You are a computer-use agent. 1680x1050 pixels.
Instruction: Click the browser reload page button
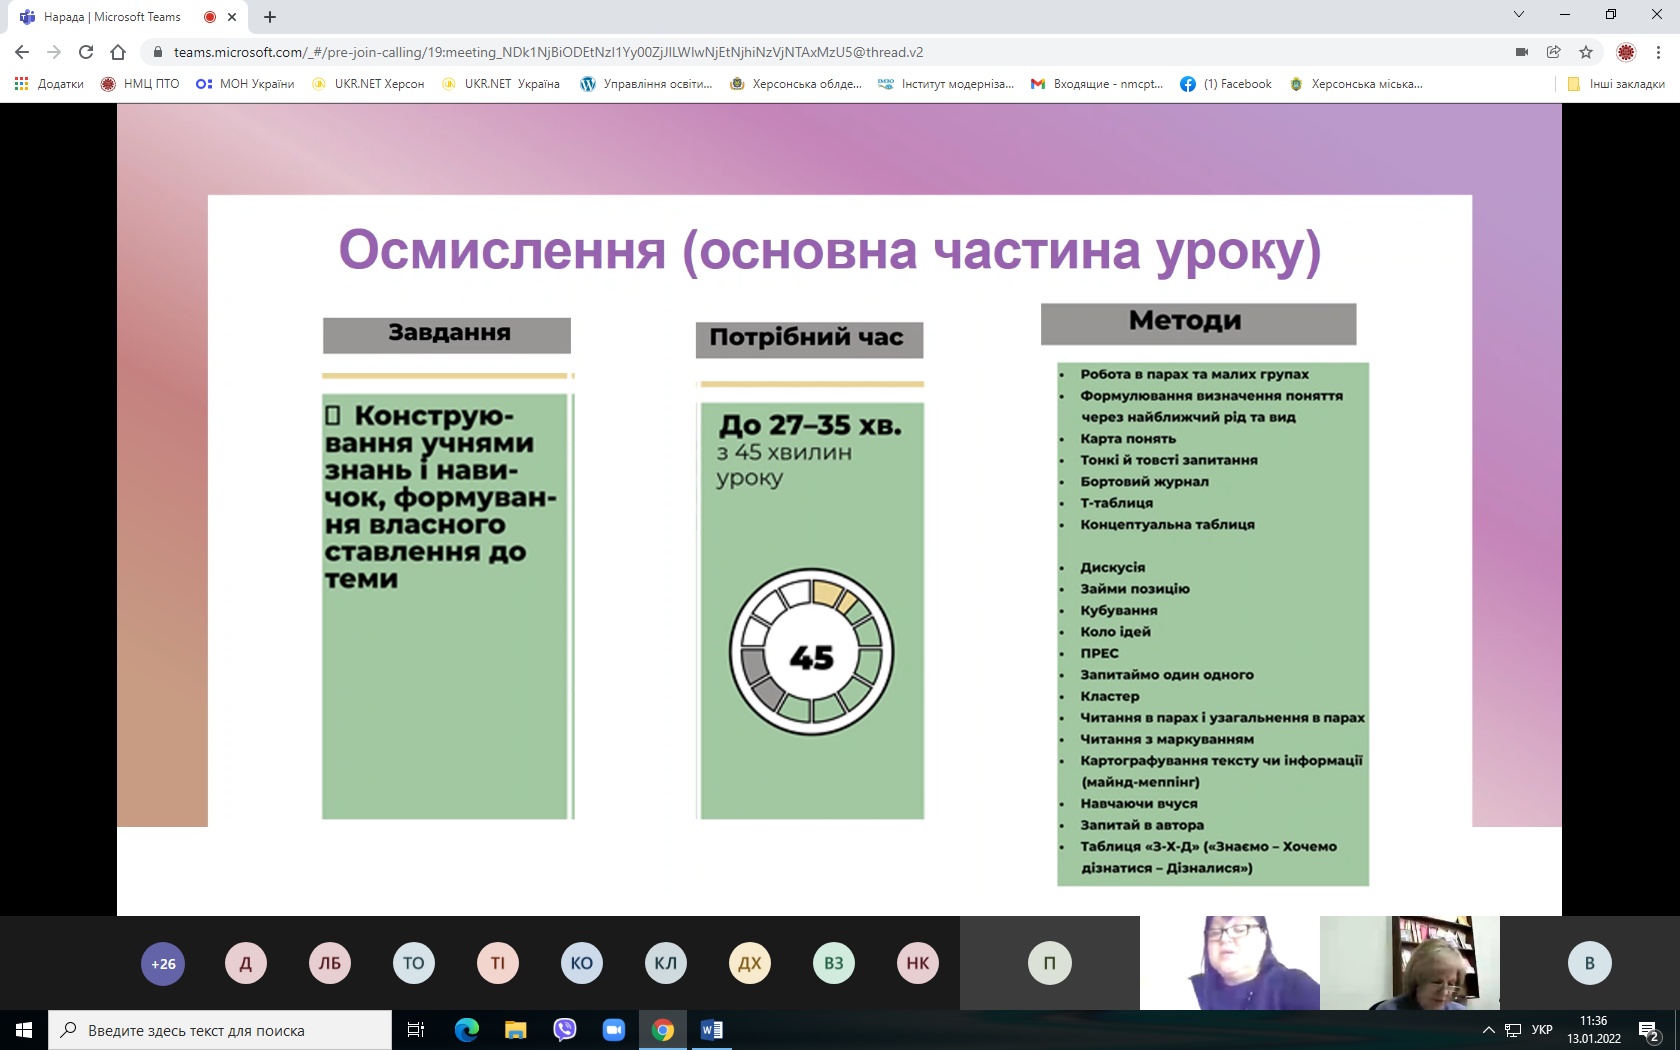click(86, 52)
